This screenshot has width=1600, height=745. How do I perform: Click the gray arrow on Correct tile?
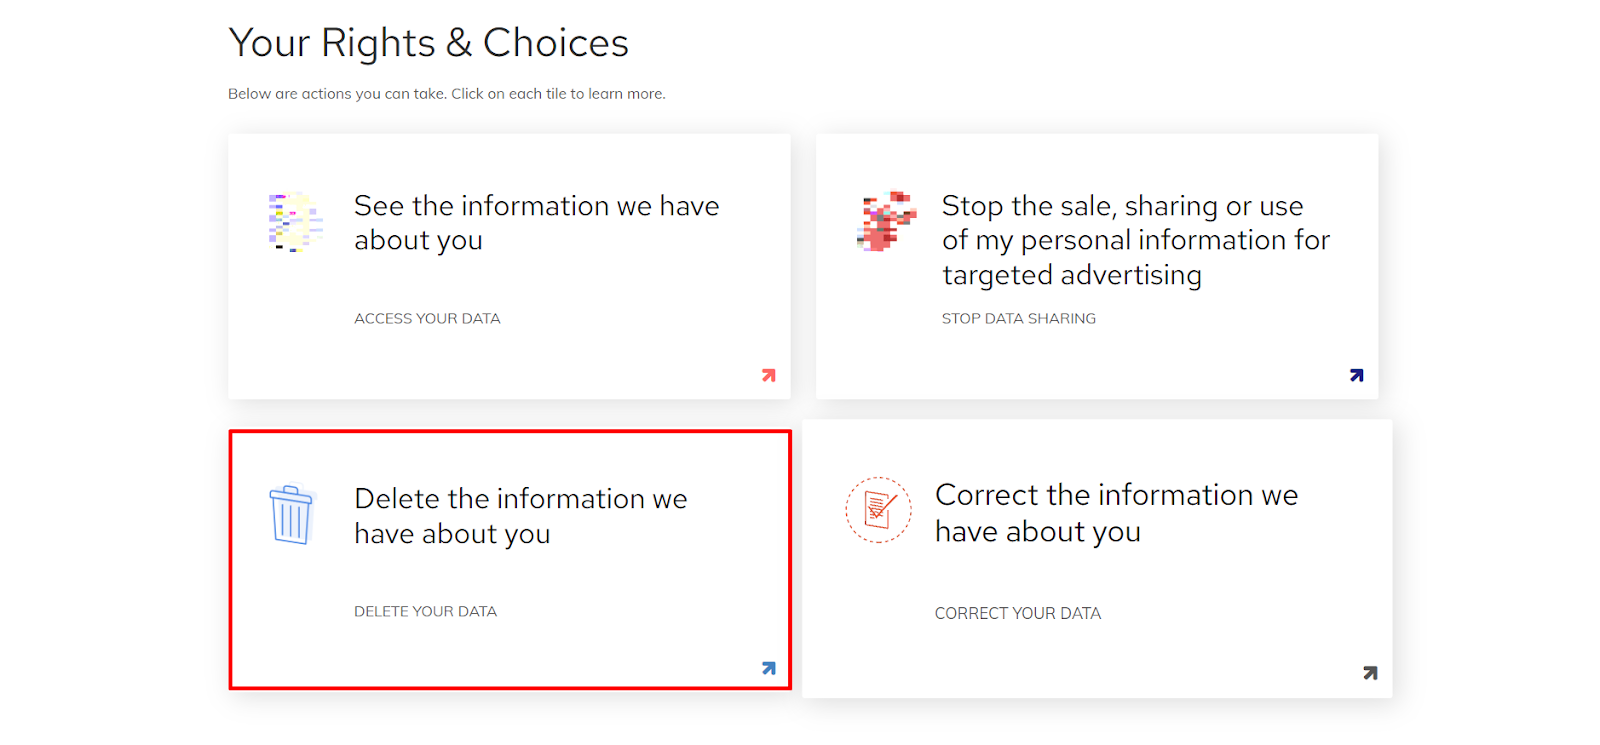coord(1370,673)
